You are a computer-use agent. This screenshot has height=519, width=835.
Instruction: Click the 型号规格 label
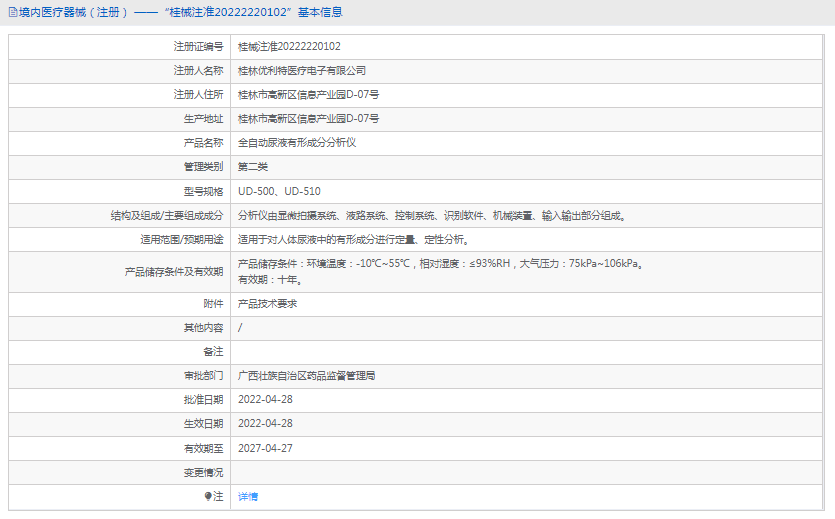tap(203, 192)
